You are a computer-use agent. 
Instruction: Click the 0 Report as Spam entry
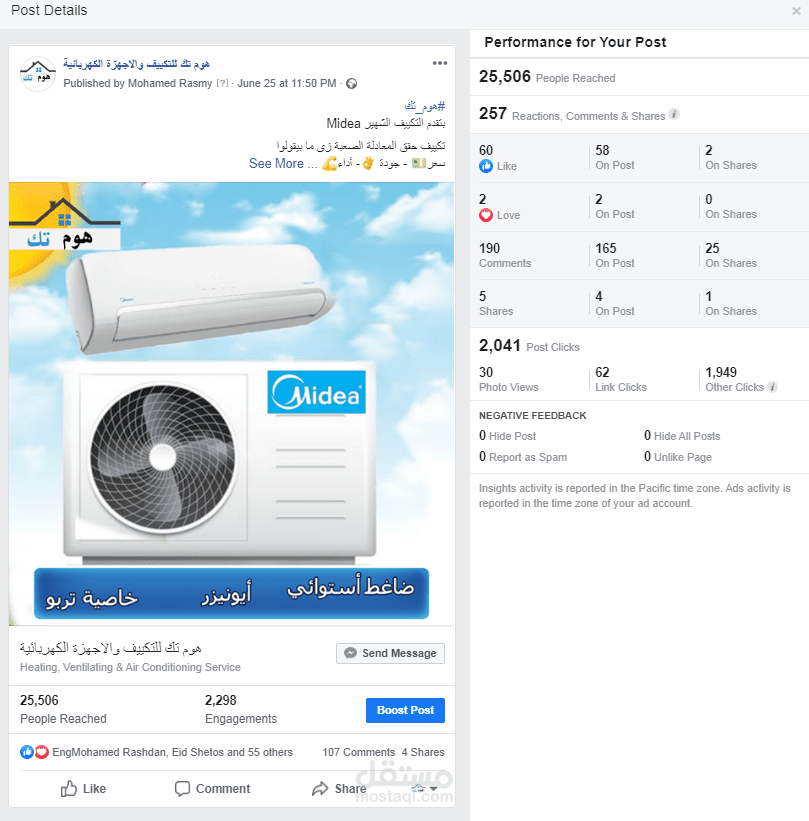pyautogui.click(x=523, y=457)
